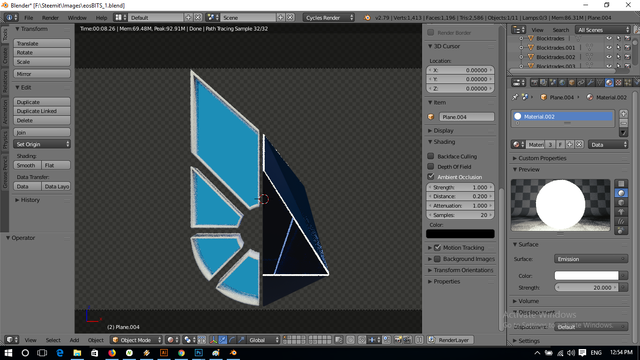Click the black Ambient Occlusion color swatch

coord(460,233)
